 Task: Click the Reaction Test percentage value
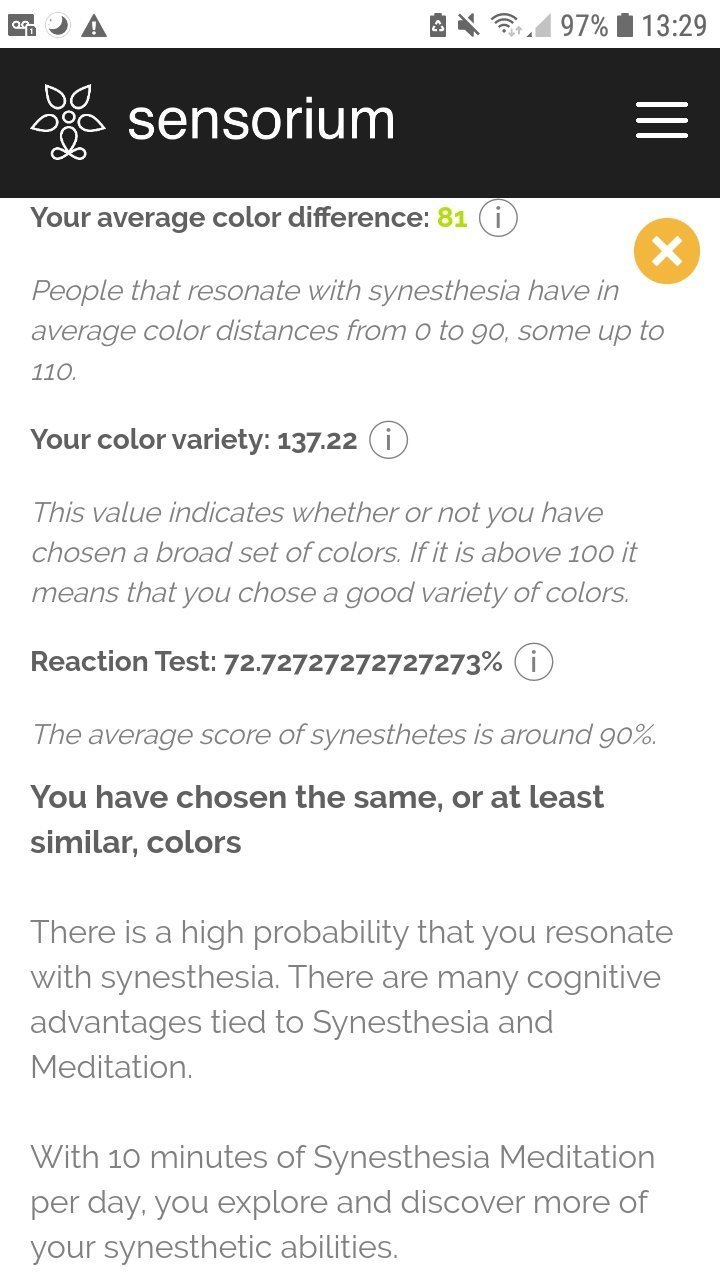[x=363, y=662]
